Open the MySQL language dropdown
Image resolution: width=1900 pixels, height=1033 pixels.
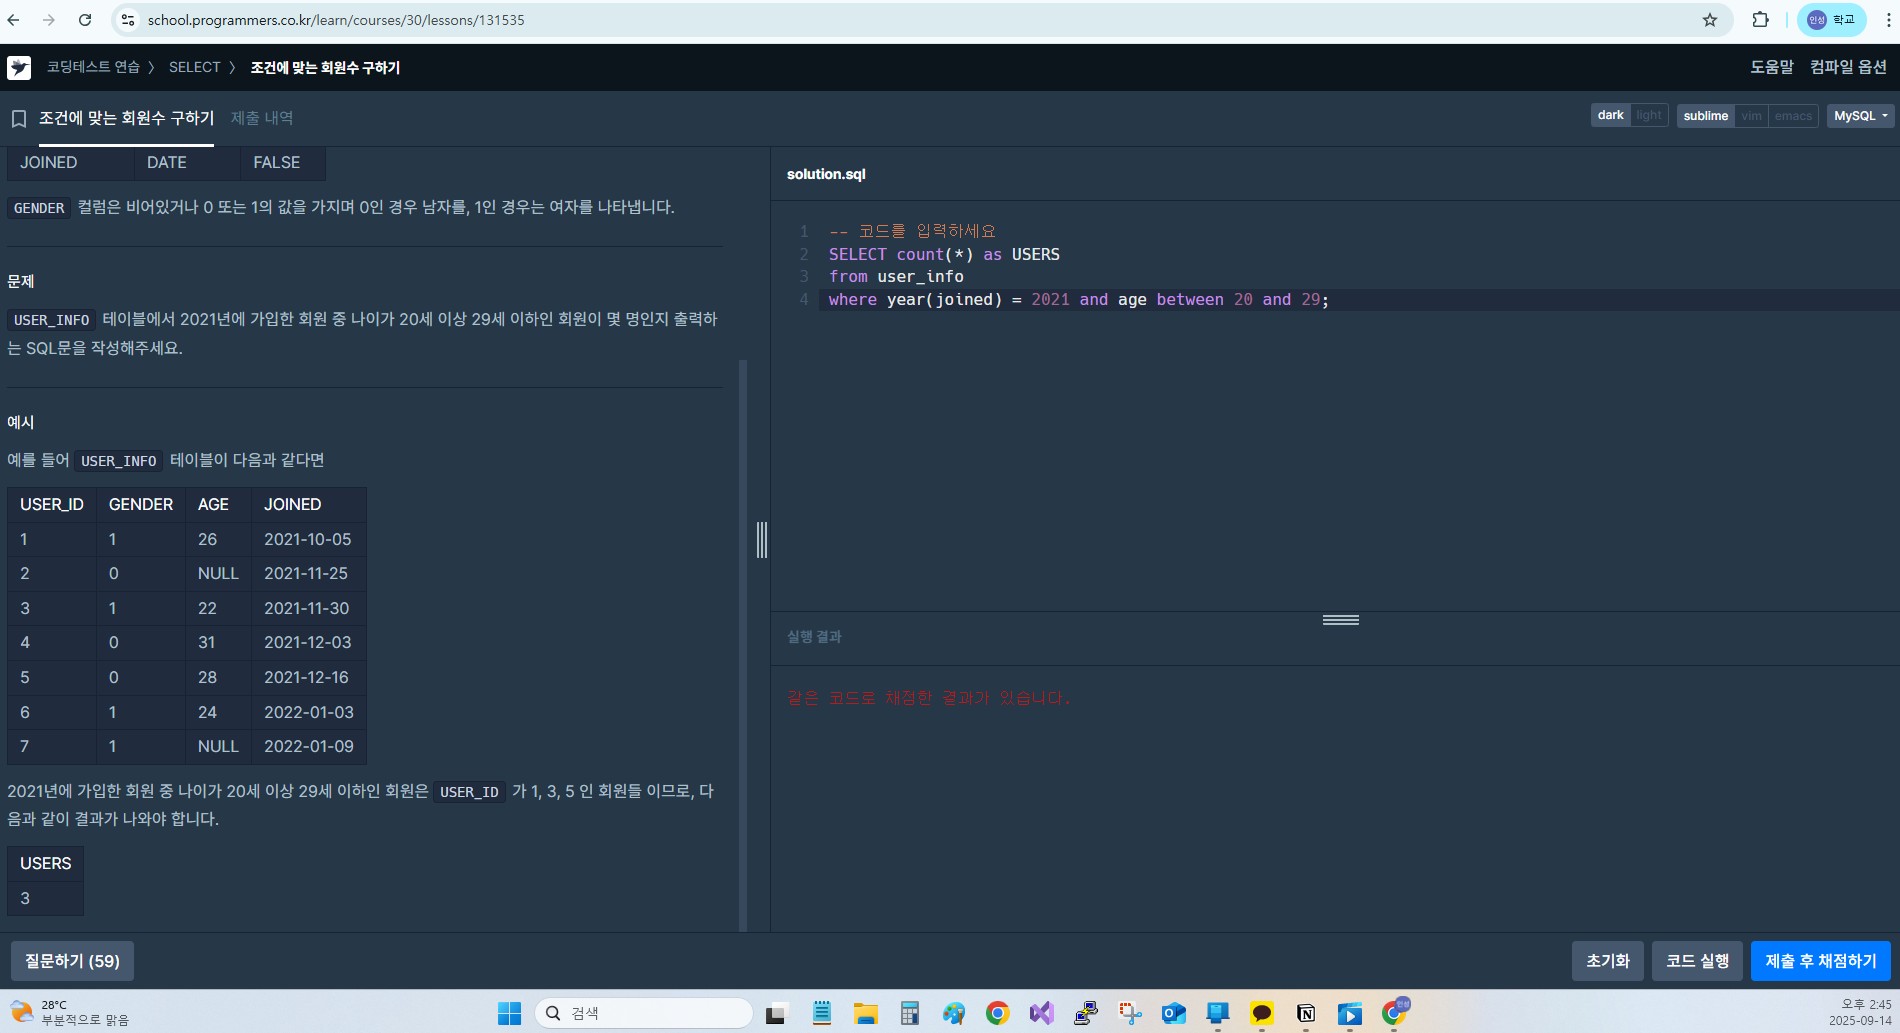(1860, 116)
